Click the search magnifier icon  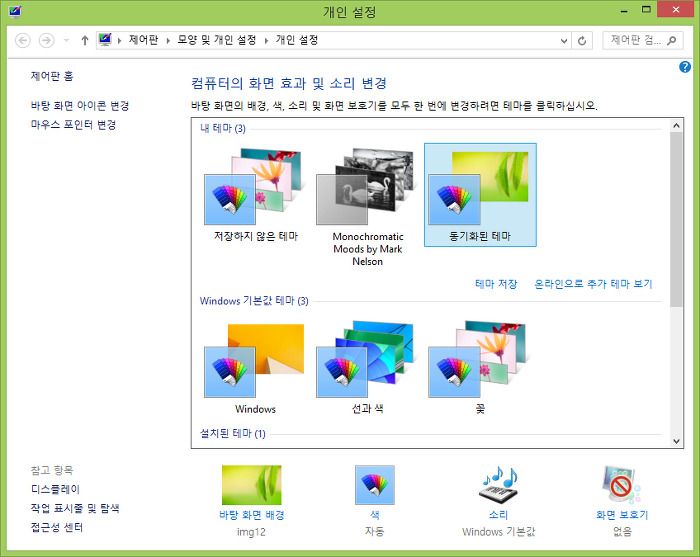point(671,41)
